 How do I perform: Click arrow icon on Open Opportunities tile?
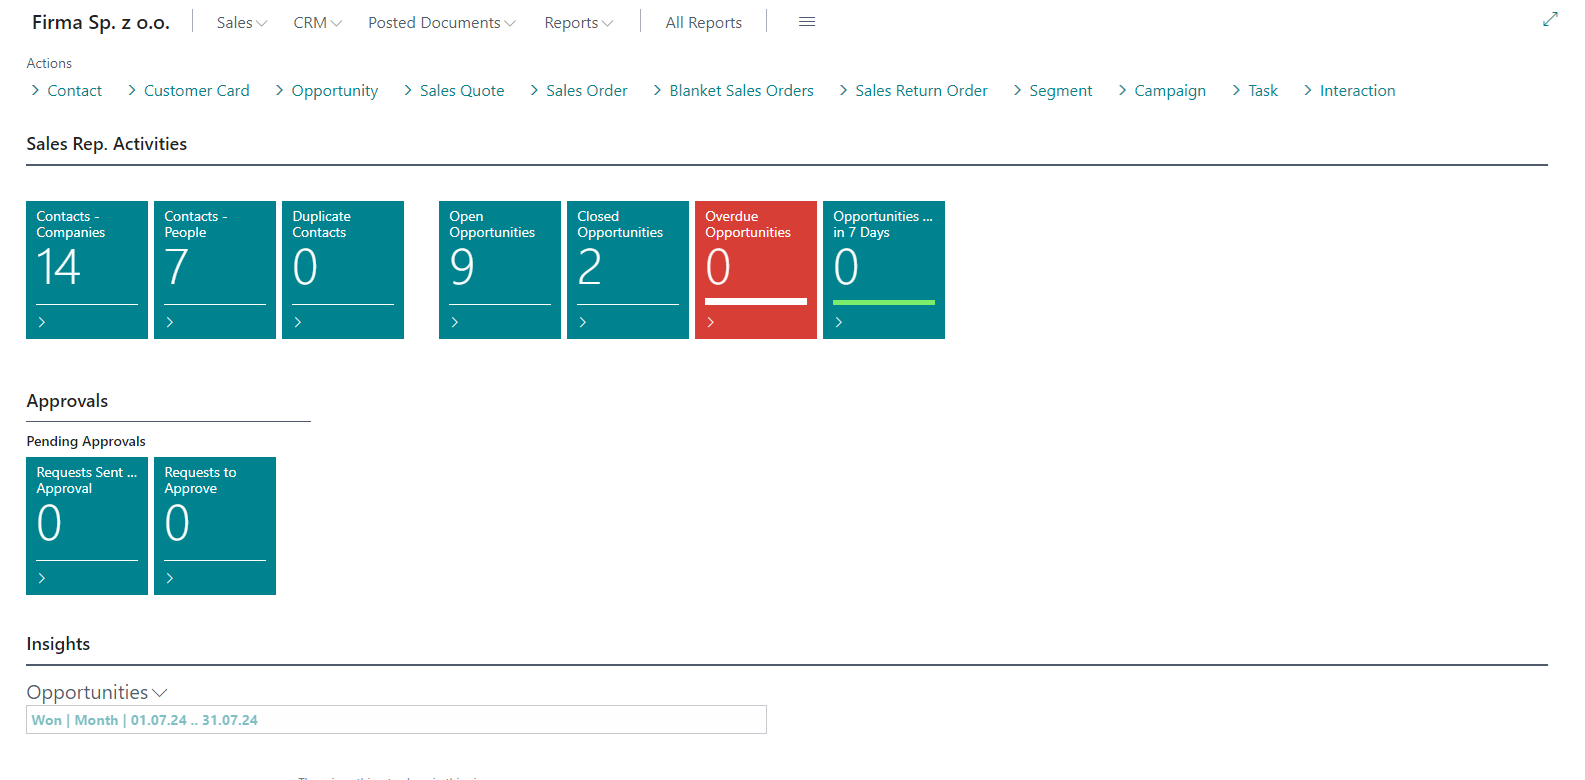click(455, 322)
